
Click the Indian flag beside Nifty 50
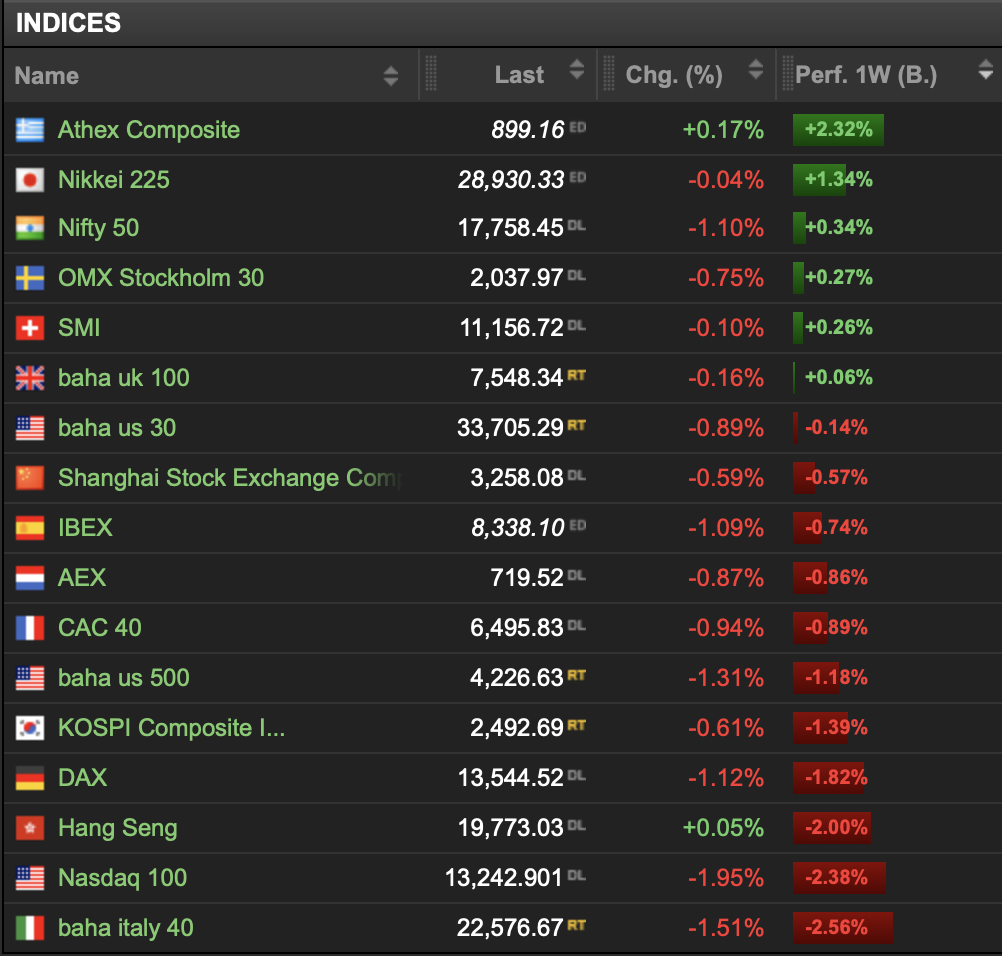(x=30, y=228)
